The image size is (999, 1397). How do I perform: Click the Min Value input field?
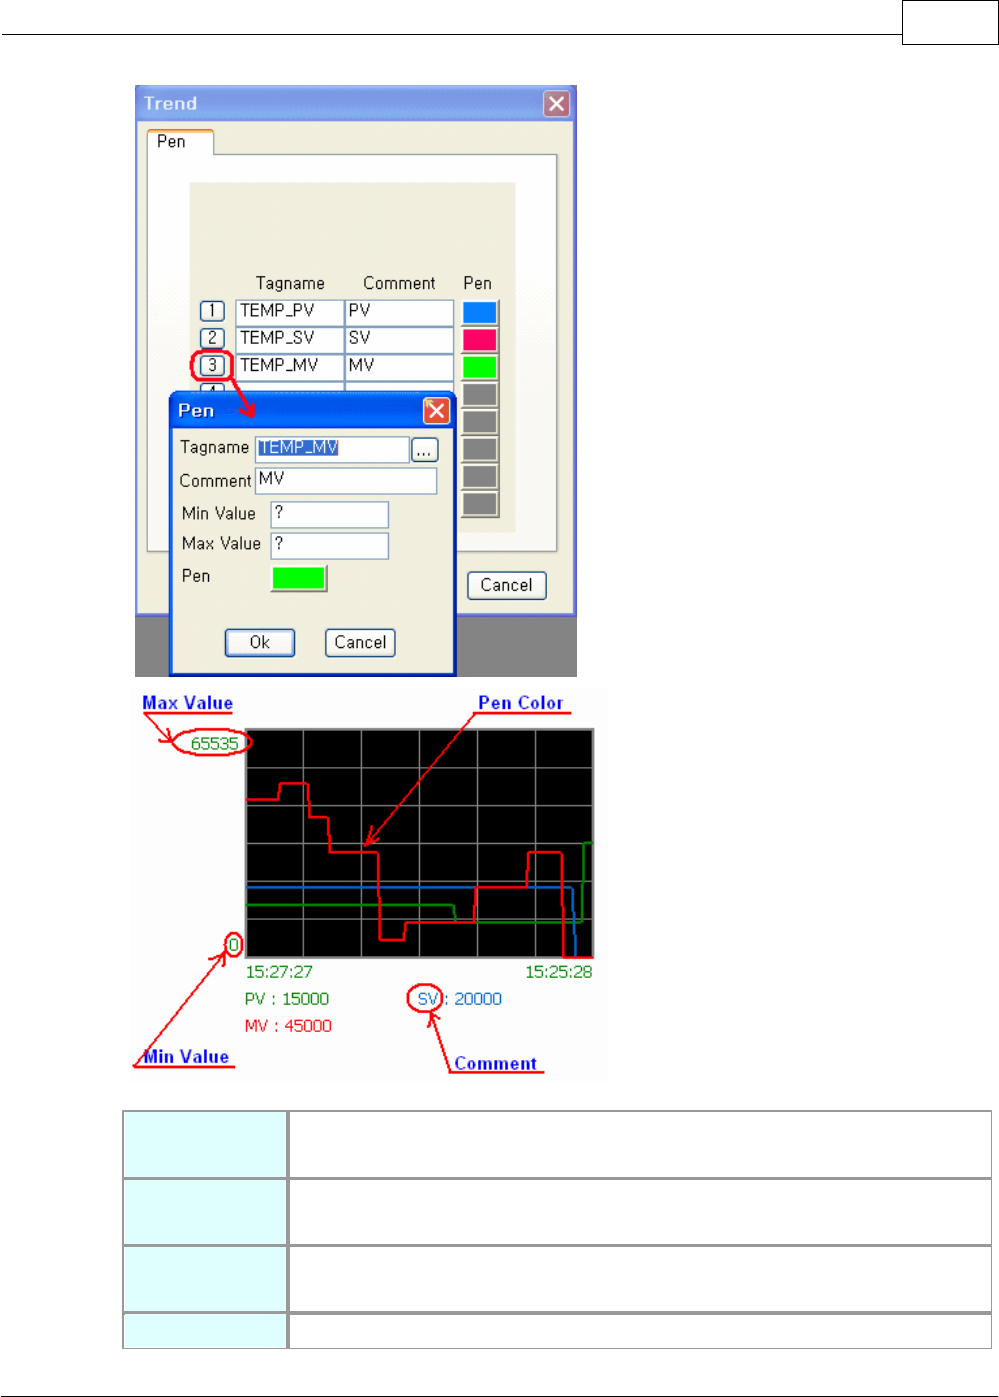330,514
